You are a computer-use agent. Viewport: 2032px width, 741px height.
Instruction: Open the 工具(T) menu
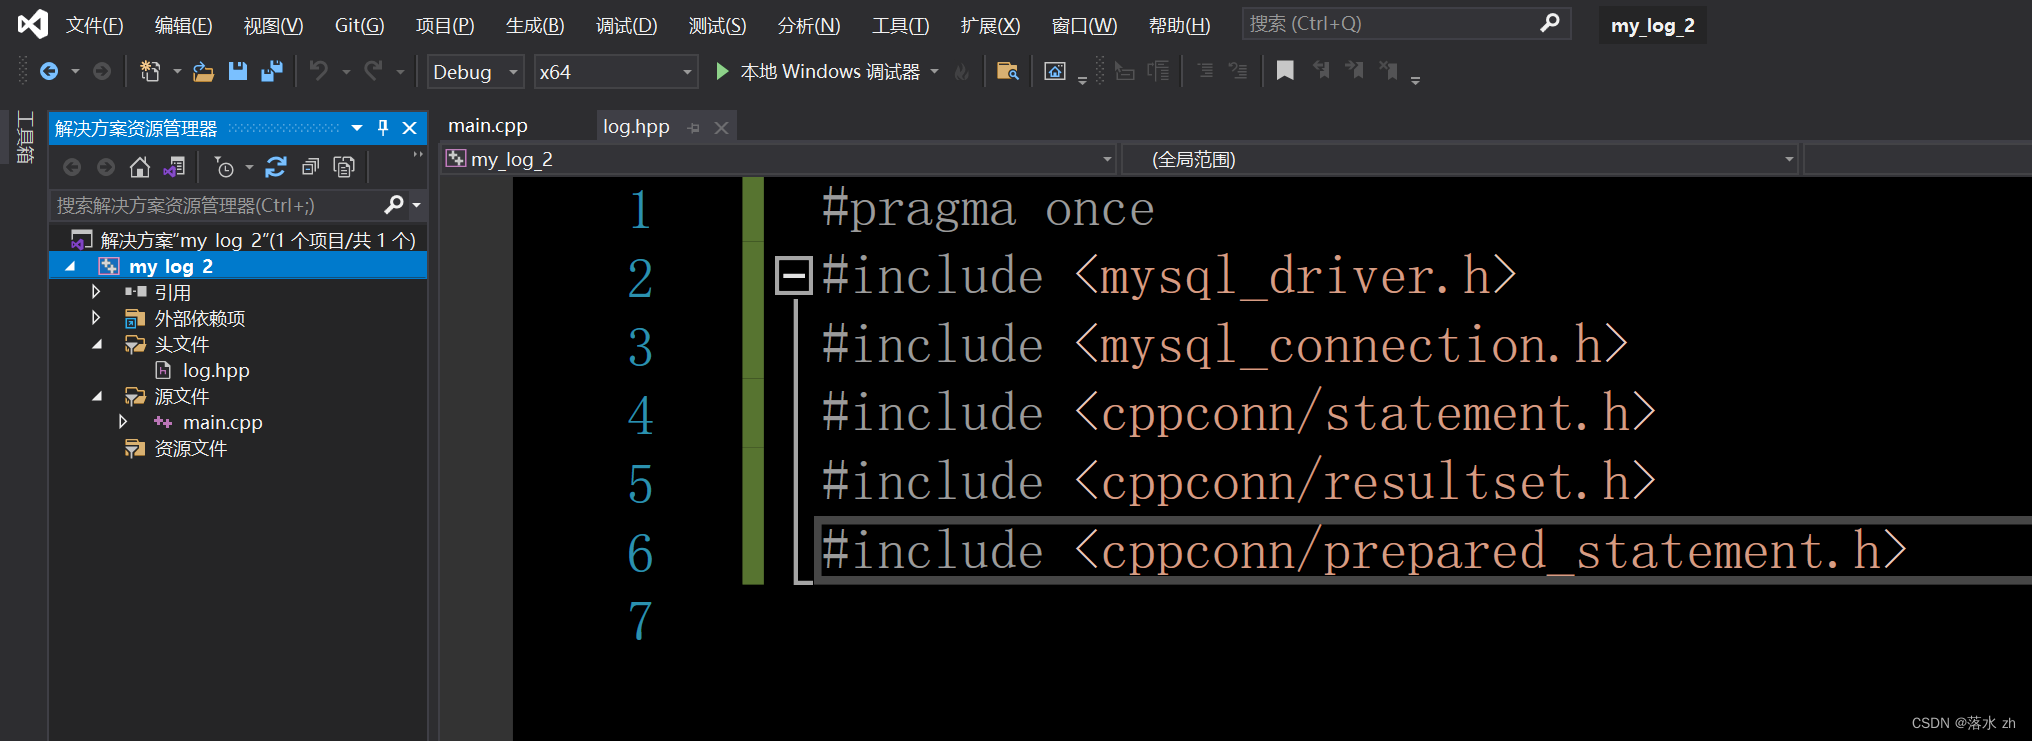(900, 25)
